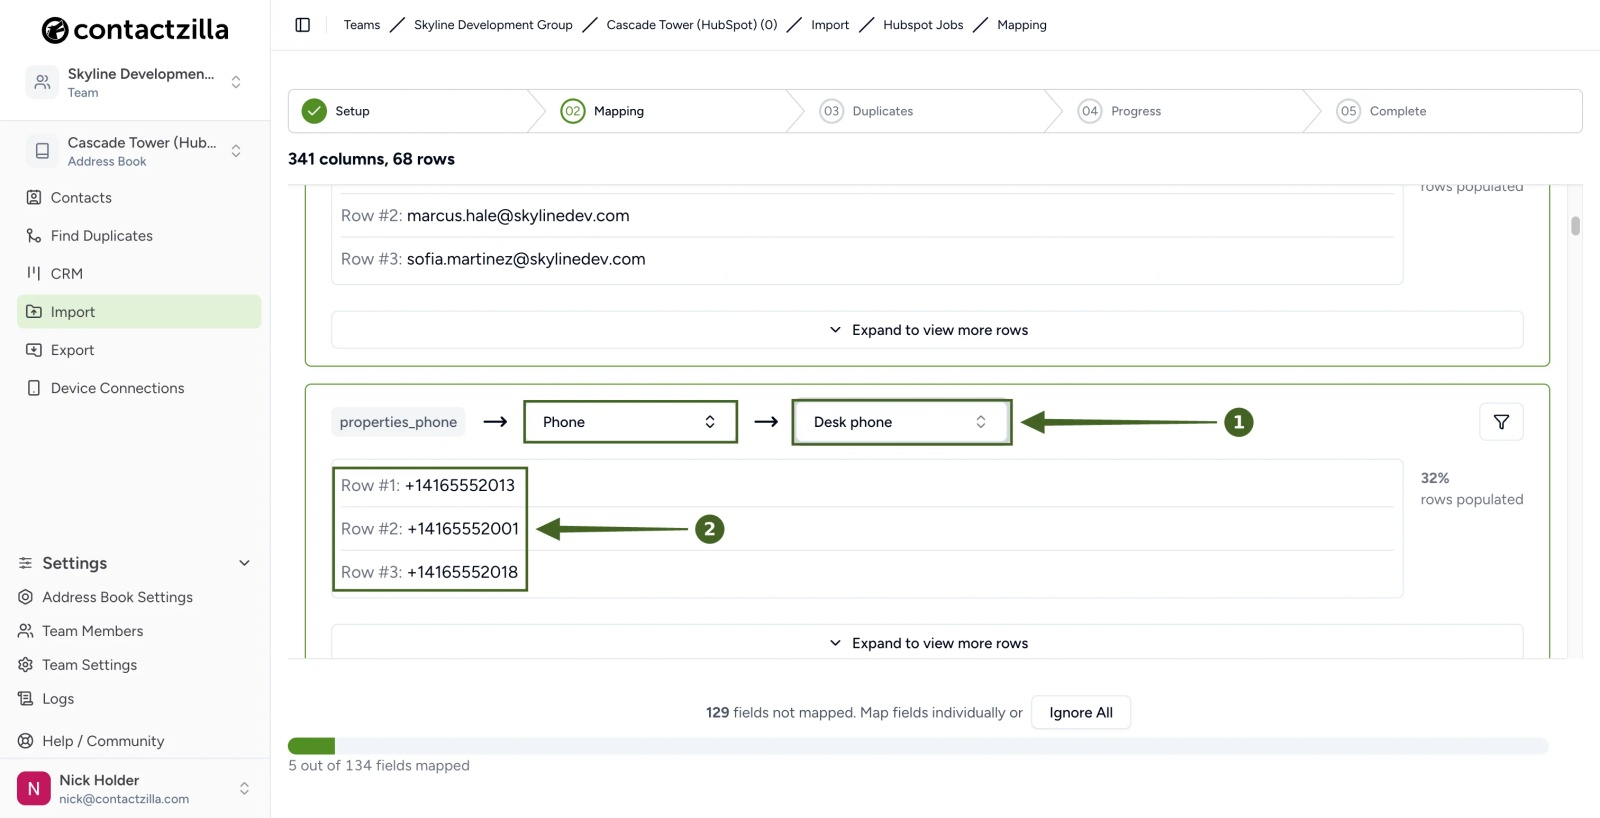The width and height of the screenshot is (1600, 818).
Task: Click Row #2 value +14165552001
Action: pos(463,529)
